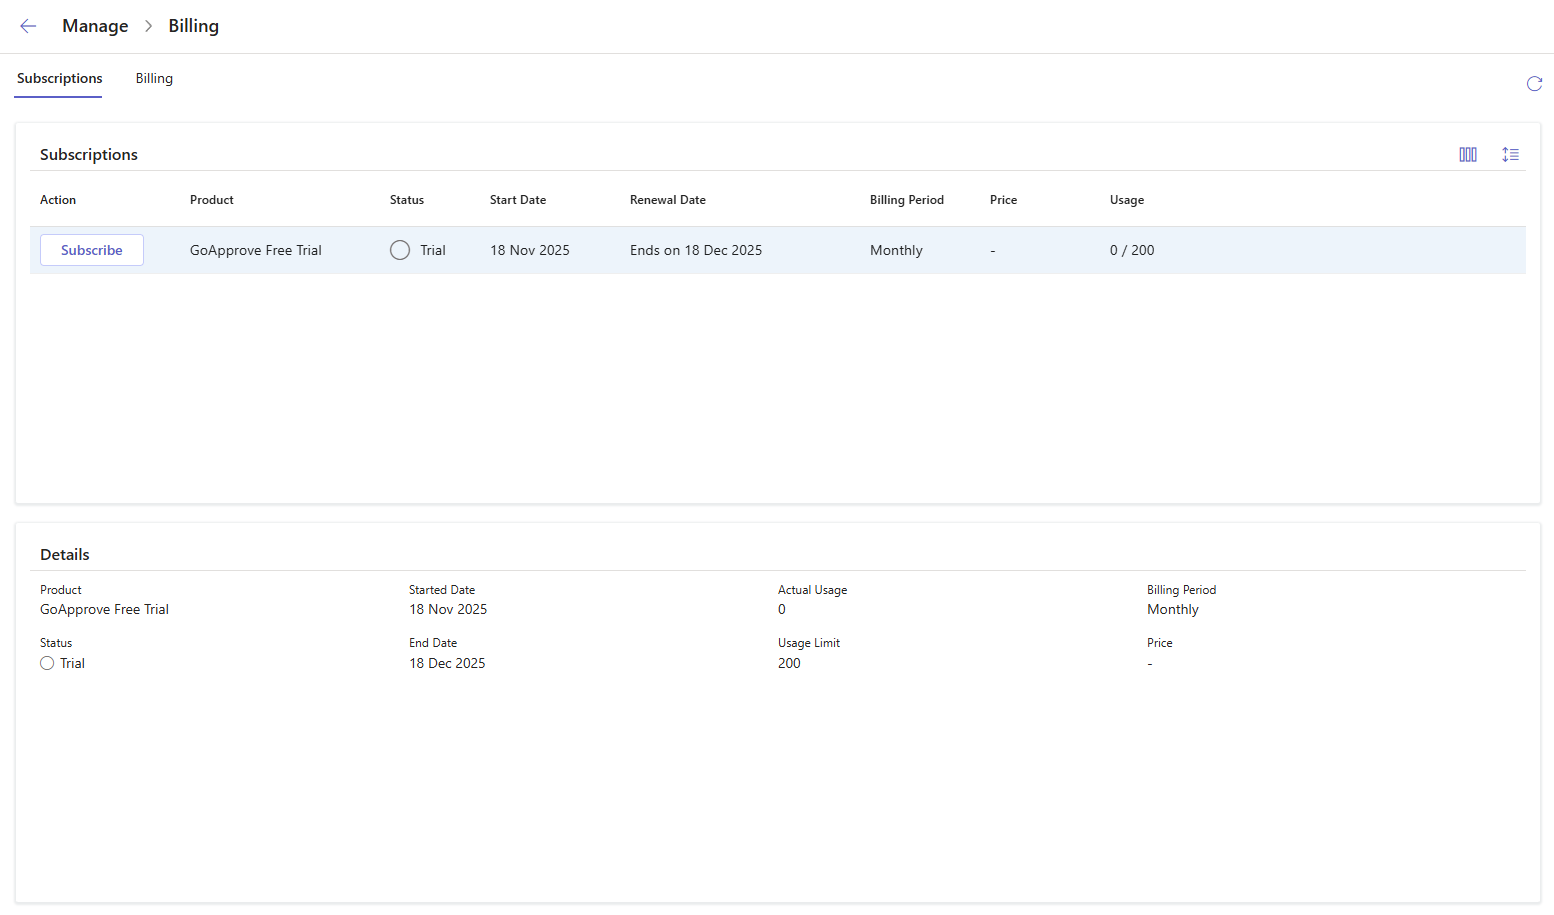Sort by the Status column header

tap(406, 200)
